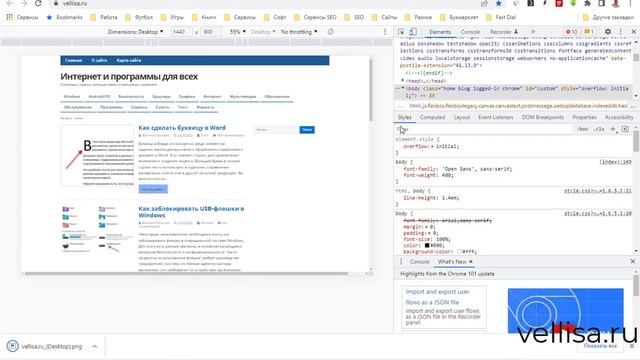
Task: Click the styles Filter input field
Action: 484,129
